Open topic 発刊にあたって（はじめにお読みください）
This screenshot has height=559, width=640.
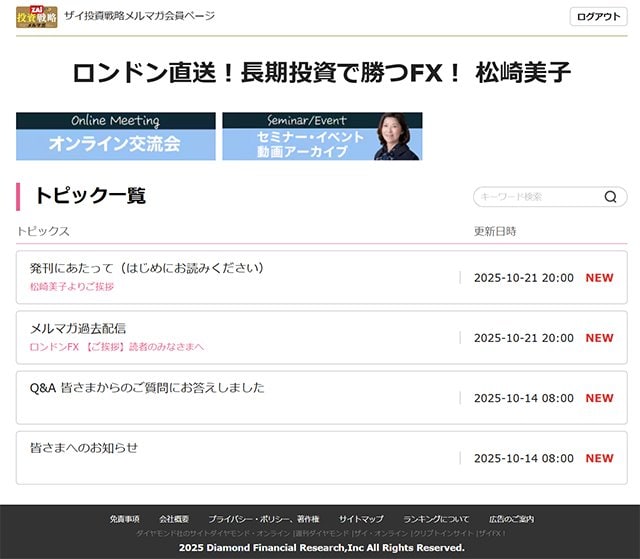pyautogui.click(x=147, y=268)
